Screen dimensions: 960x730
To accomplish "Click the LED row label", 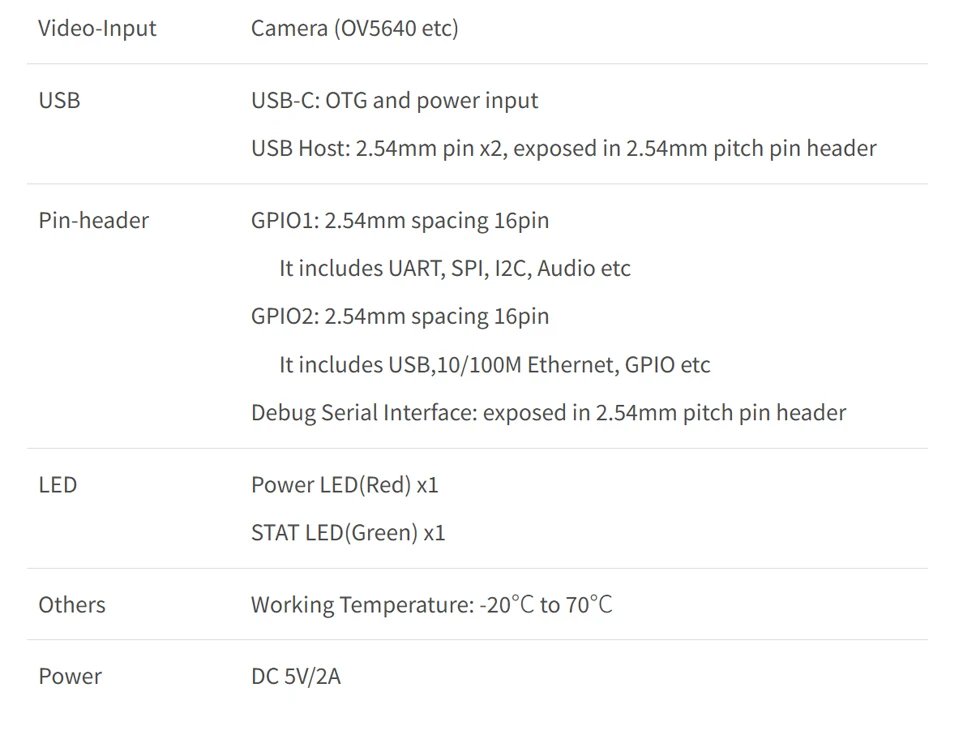I will (57, 484).
